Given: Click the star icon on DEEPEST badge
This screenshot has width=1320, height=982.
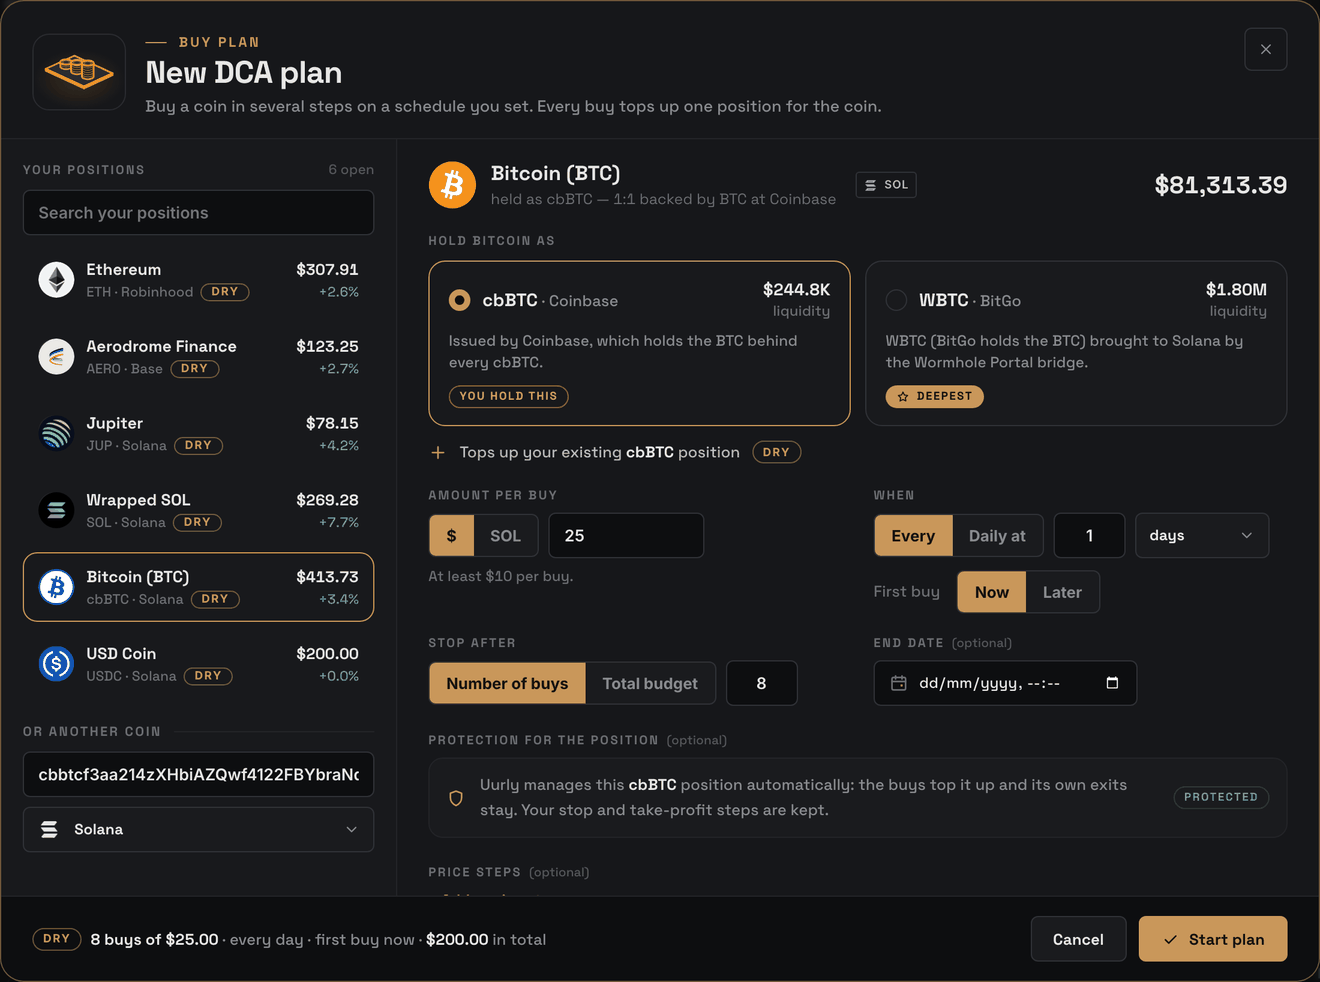Looking at the screenshot, I should coord(903,397).
